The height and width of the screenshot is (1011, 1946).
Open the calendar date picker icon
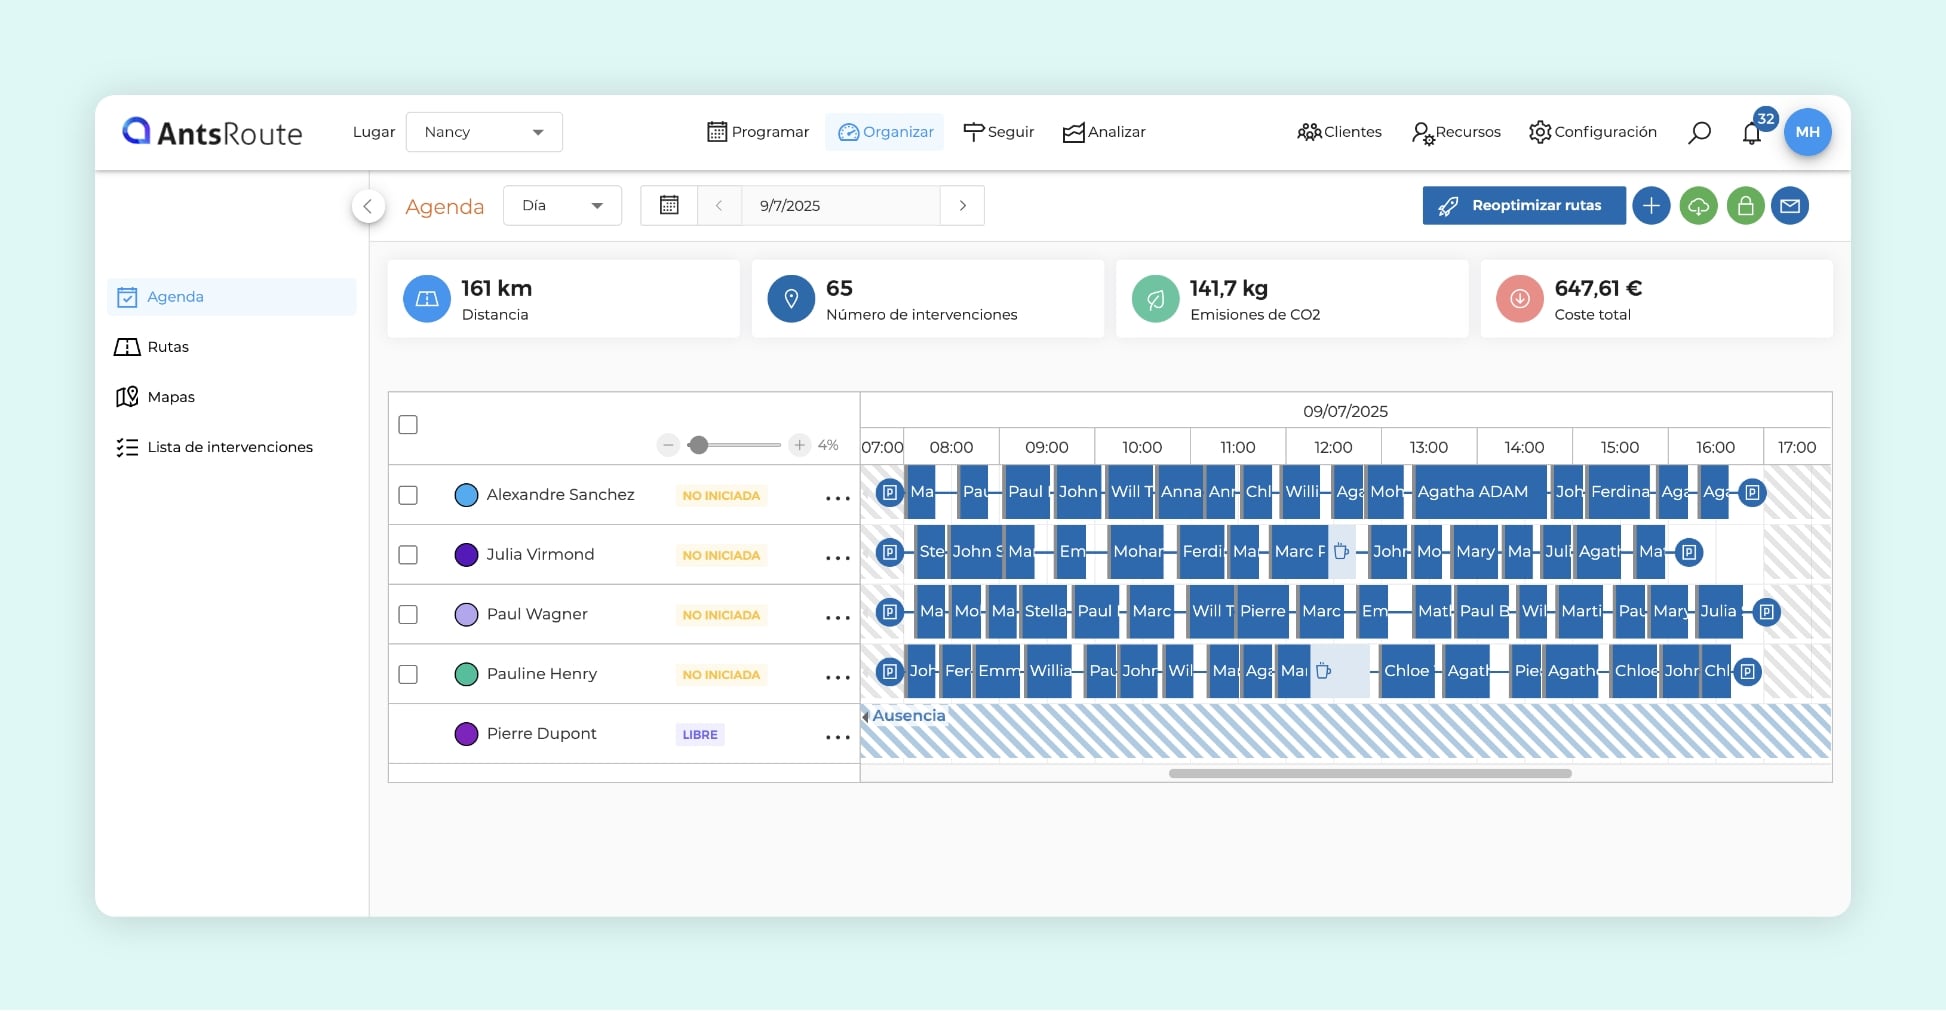669,206
